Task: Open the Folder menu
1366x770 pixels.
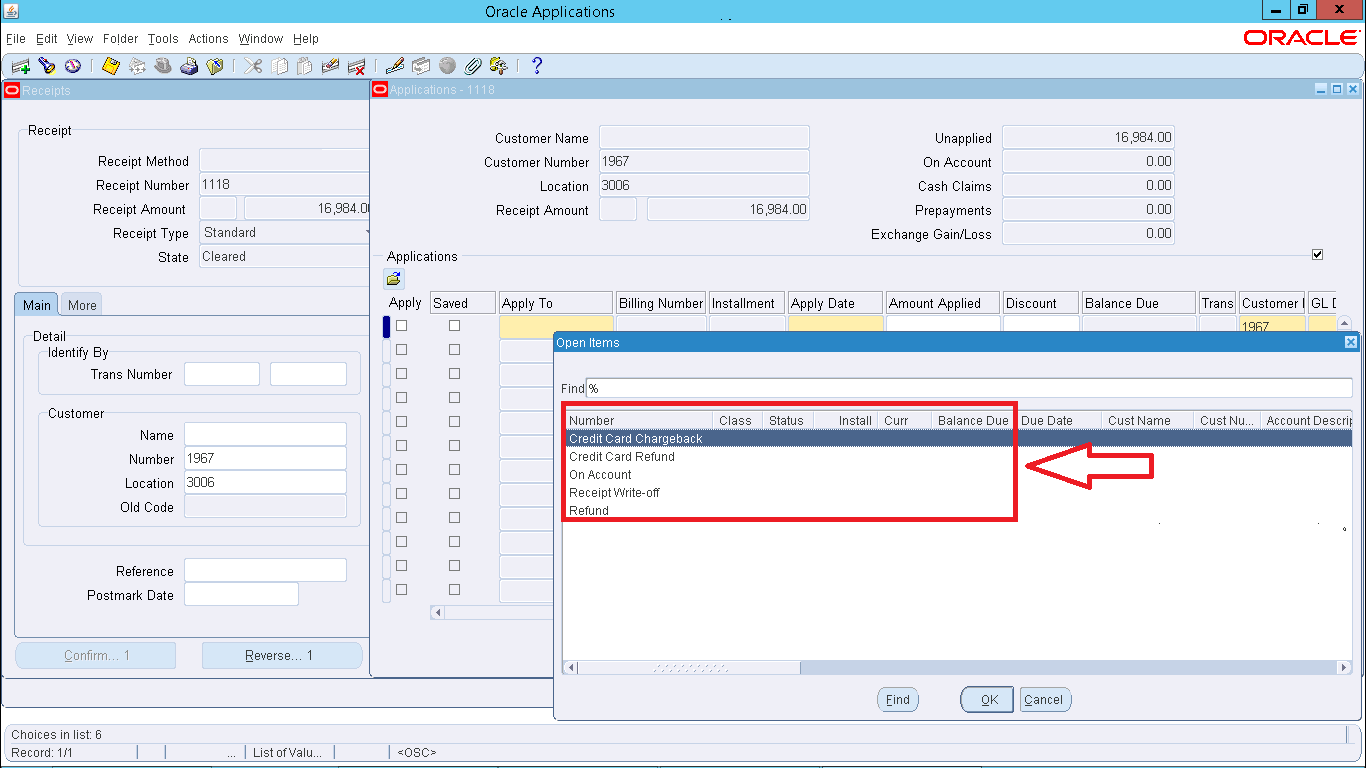Action: point(120,39)
